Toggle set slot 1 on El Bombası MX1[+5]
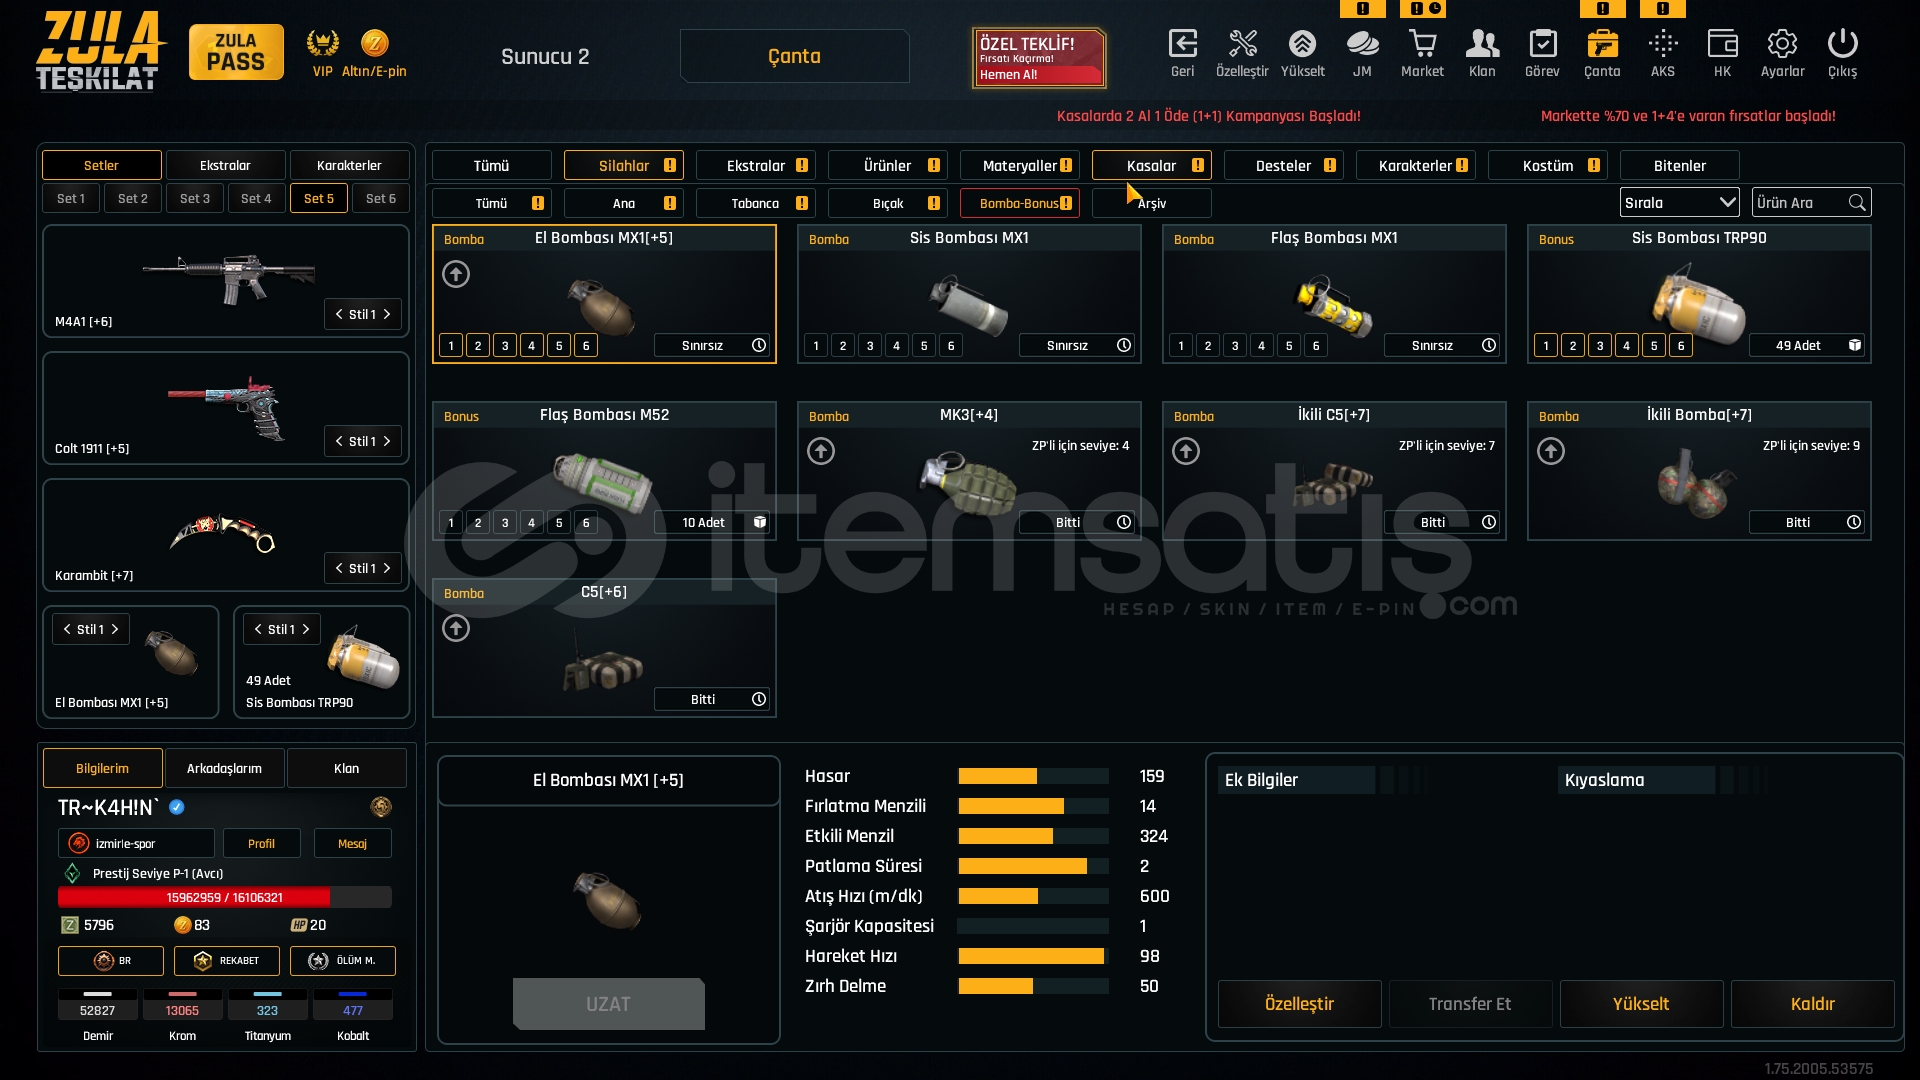This screenshot has width=1920, height=1080. pyautogui.click(x=451, y=345)
